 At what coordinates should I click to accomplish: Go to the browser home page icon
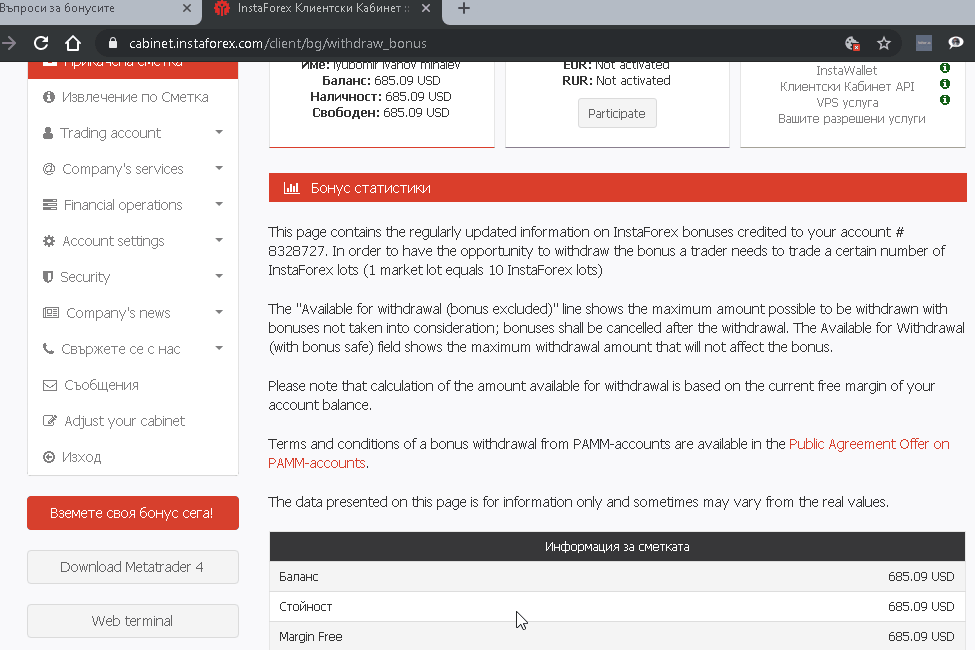(x=73, y=43)
